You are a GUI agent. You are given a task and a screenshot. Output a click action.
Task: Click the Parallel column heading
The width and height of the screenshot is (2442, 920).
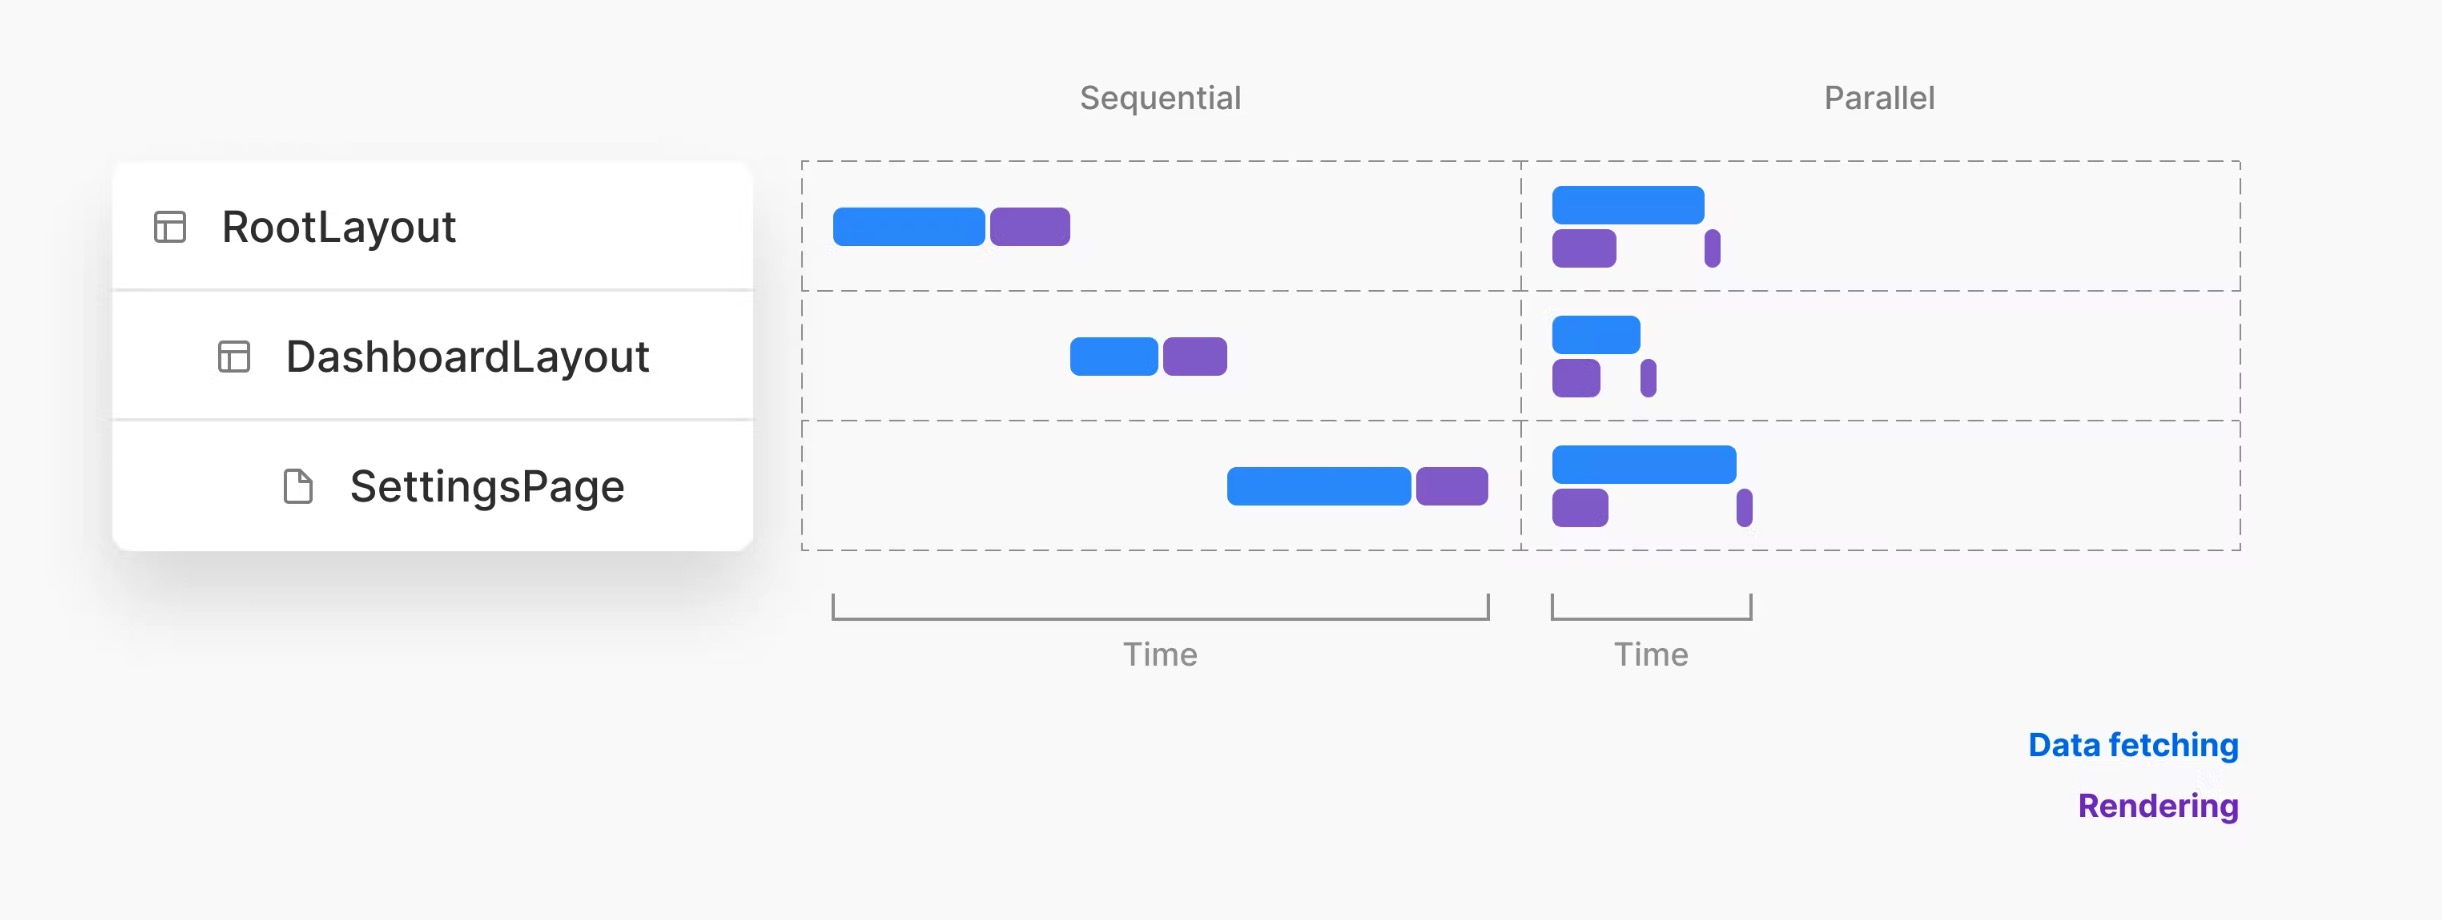tap(1879, 98)
